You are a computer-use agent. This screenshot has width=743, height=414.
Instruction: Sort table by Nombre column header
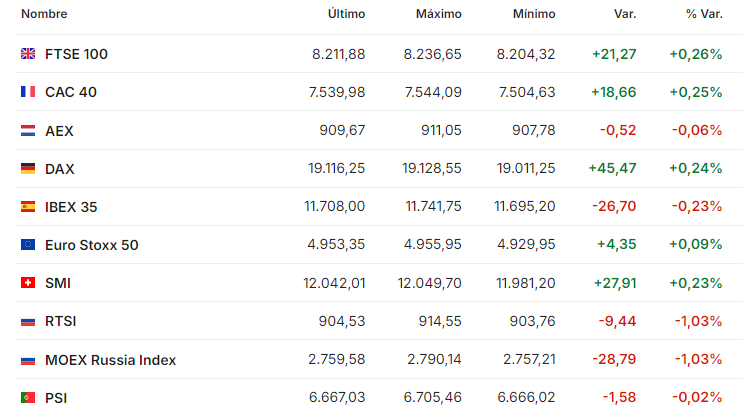(x=44, y=14)
